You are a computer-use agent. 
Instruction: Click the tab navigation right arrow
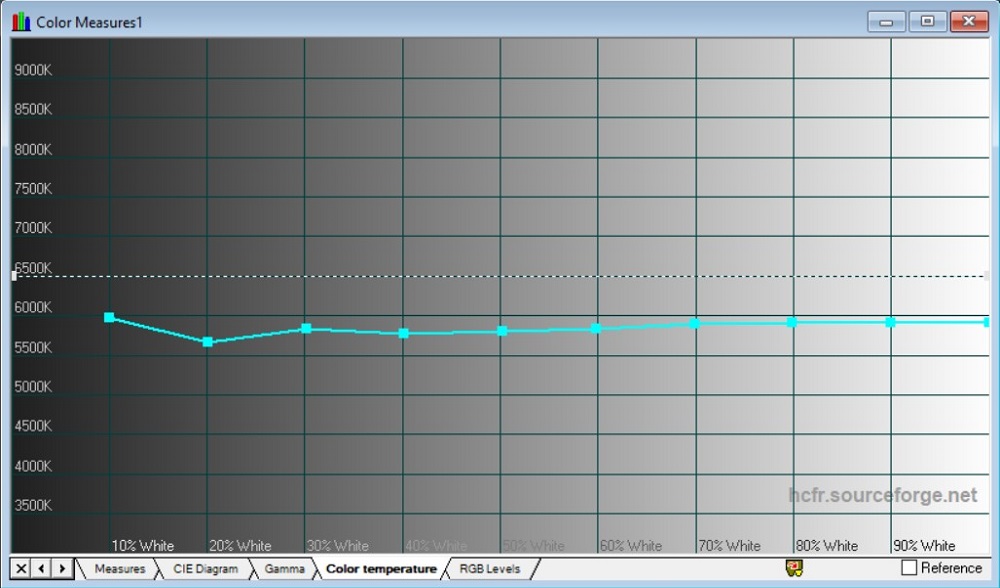[x=62, y=568]
